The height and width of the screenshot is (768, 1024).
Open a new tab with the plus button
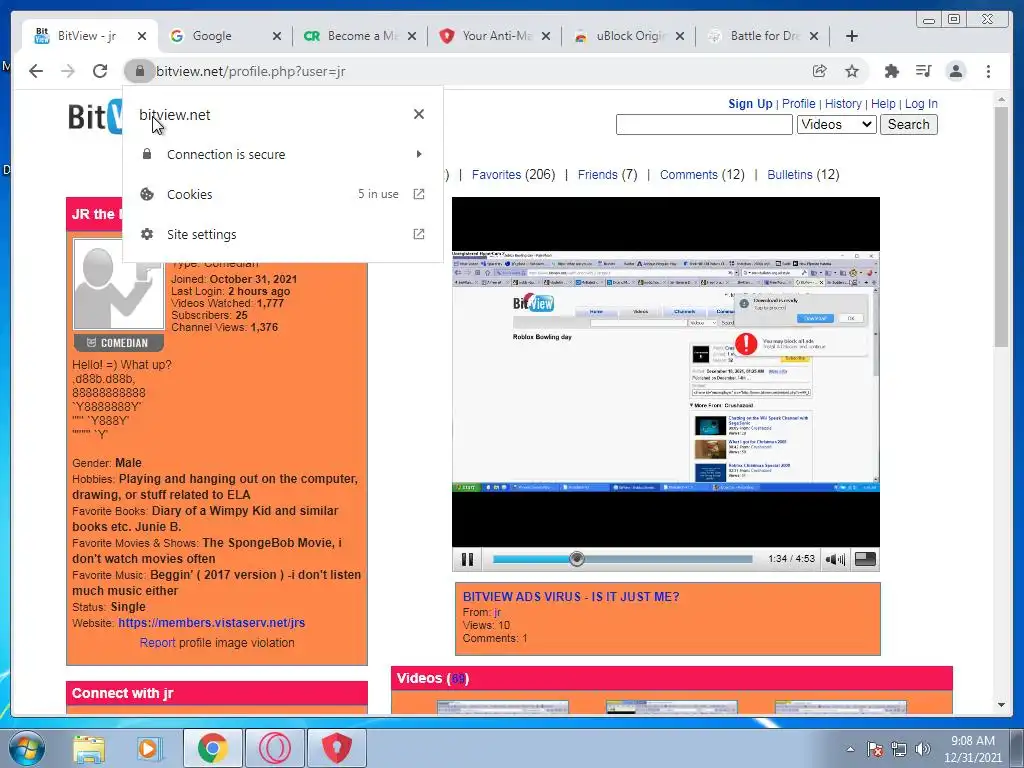pyautogui.click(x=852, y=36)
